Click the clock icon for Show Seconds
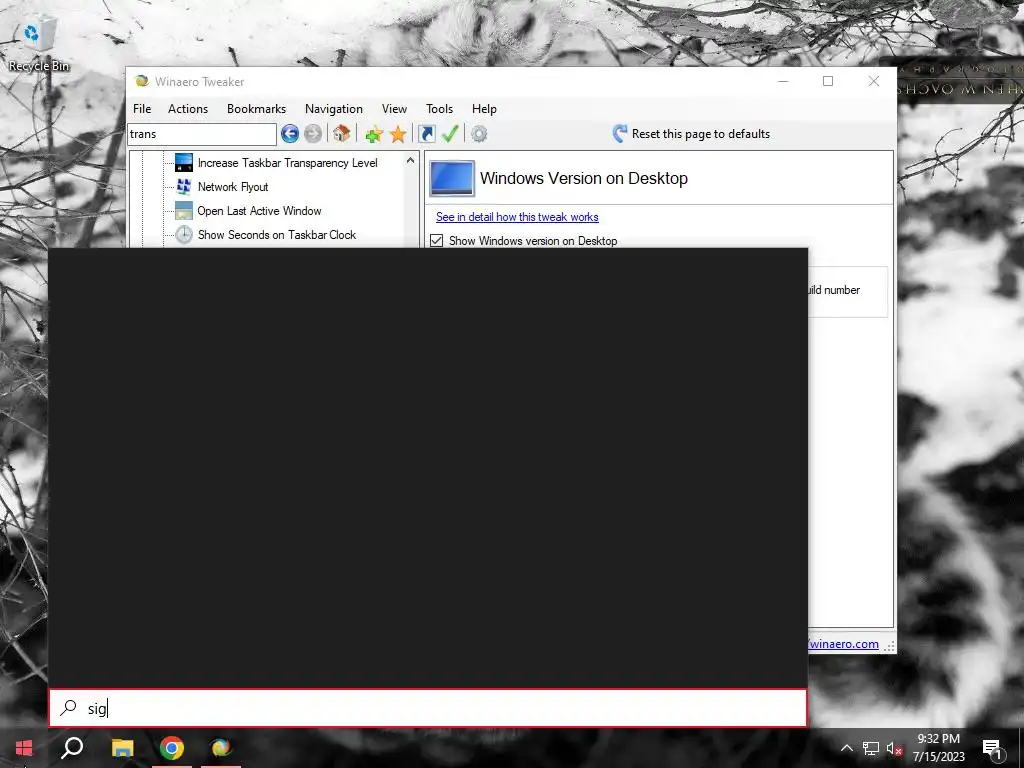Screen dimensions: 1024x768 coord(184,234)
